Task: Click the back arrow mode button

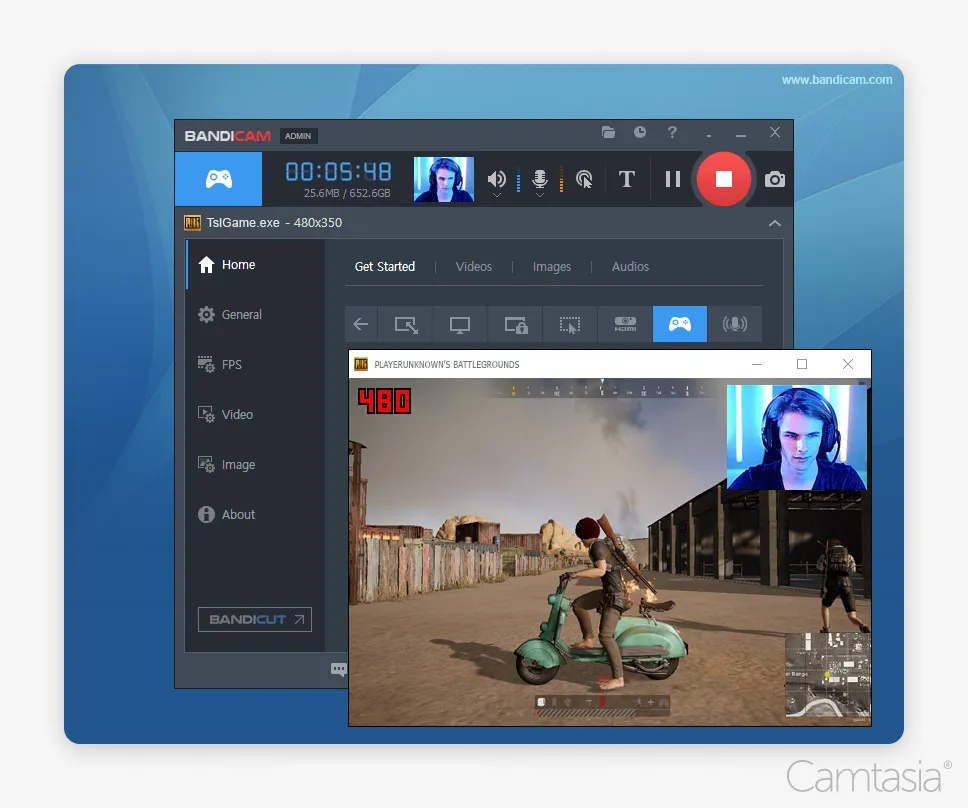Action: click(x=361, y=324)
